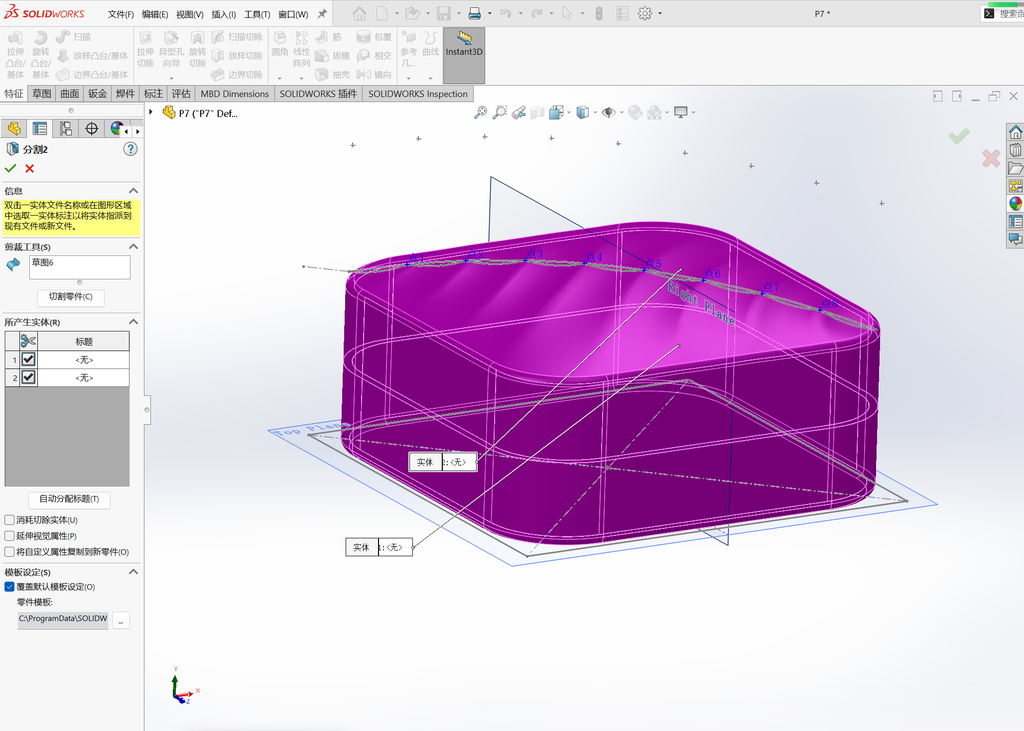Confirm split with the green check mark
The width and height of the screenshot is (1024, 731).
pos(10,169)
